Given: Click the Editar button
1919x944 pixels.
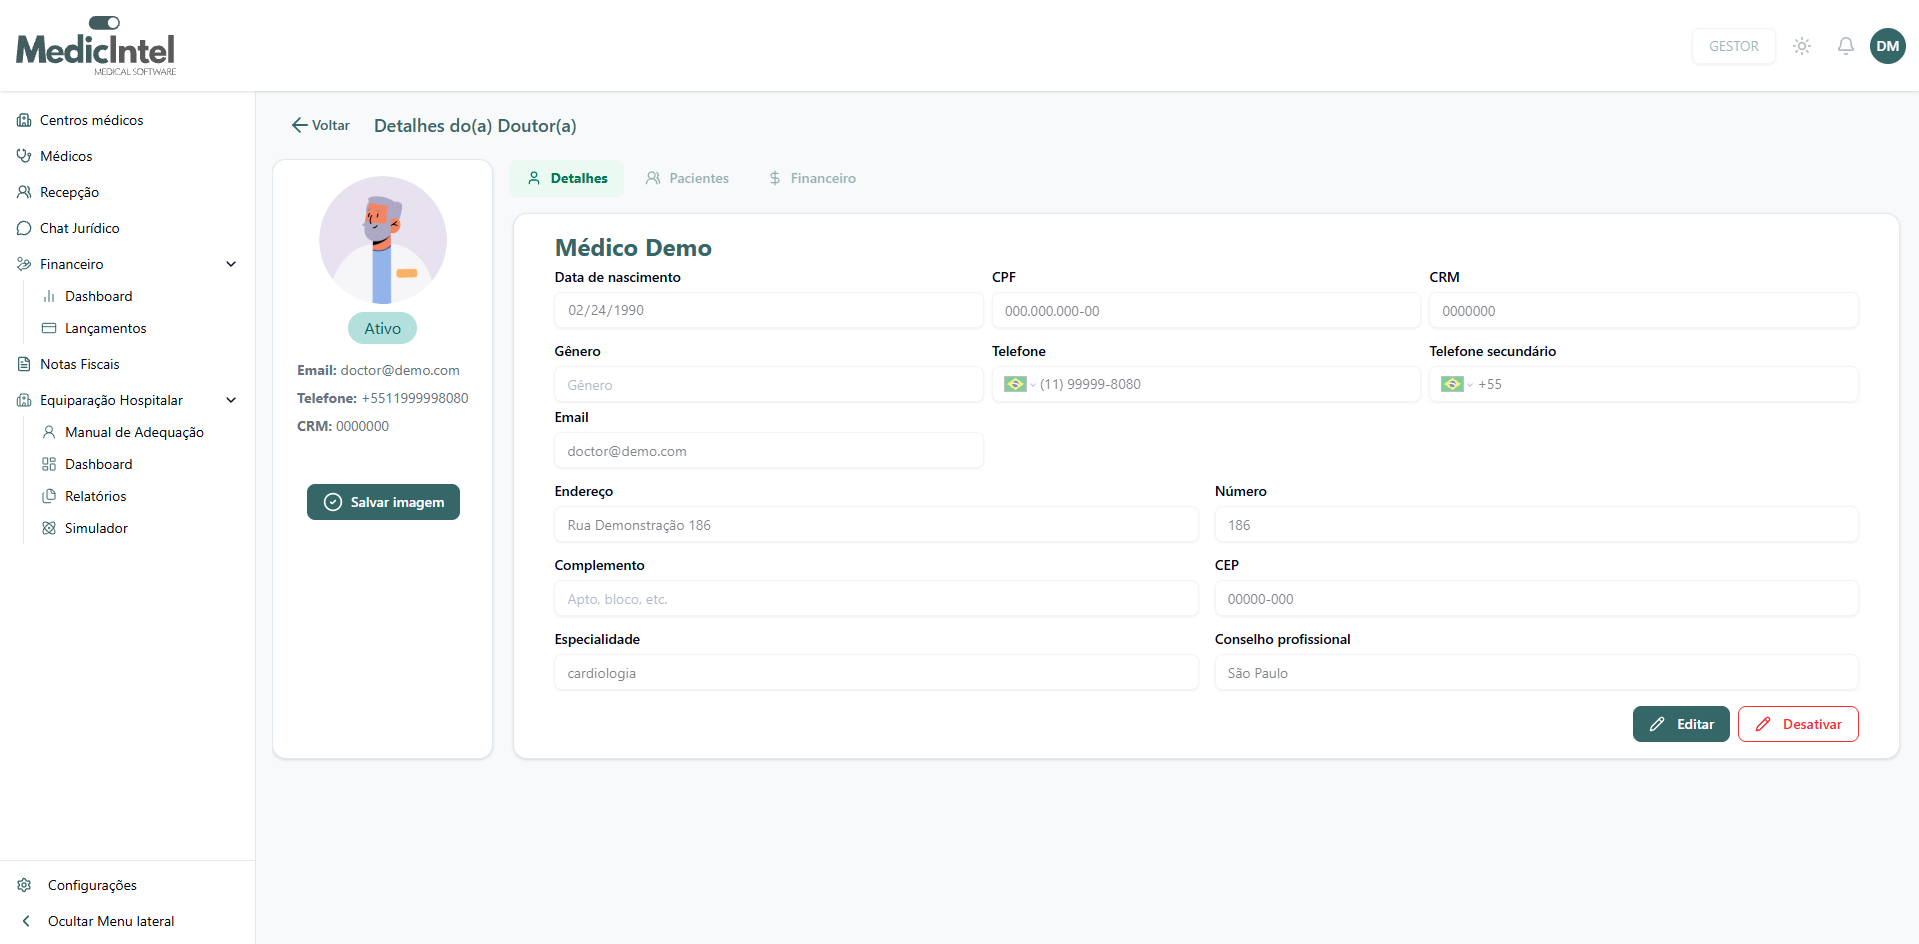Looking at the screenshot, I should pos(1680,724).
